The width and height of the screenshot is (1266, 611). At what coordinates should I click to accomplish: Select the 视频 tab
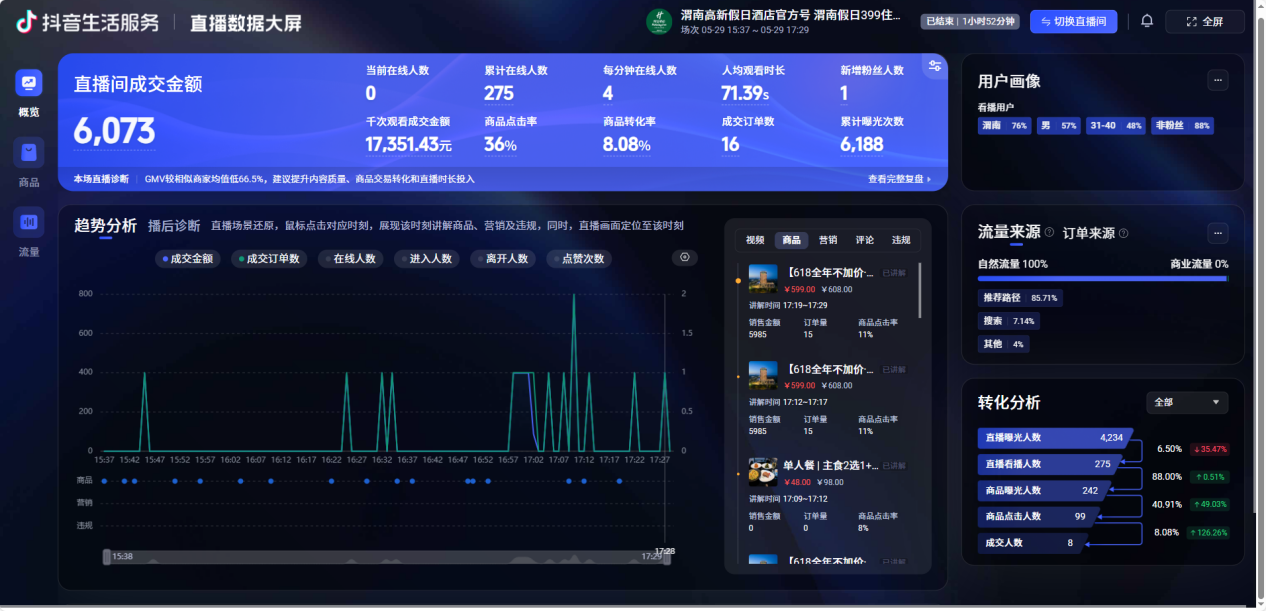click(x=755, y=240)
